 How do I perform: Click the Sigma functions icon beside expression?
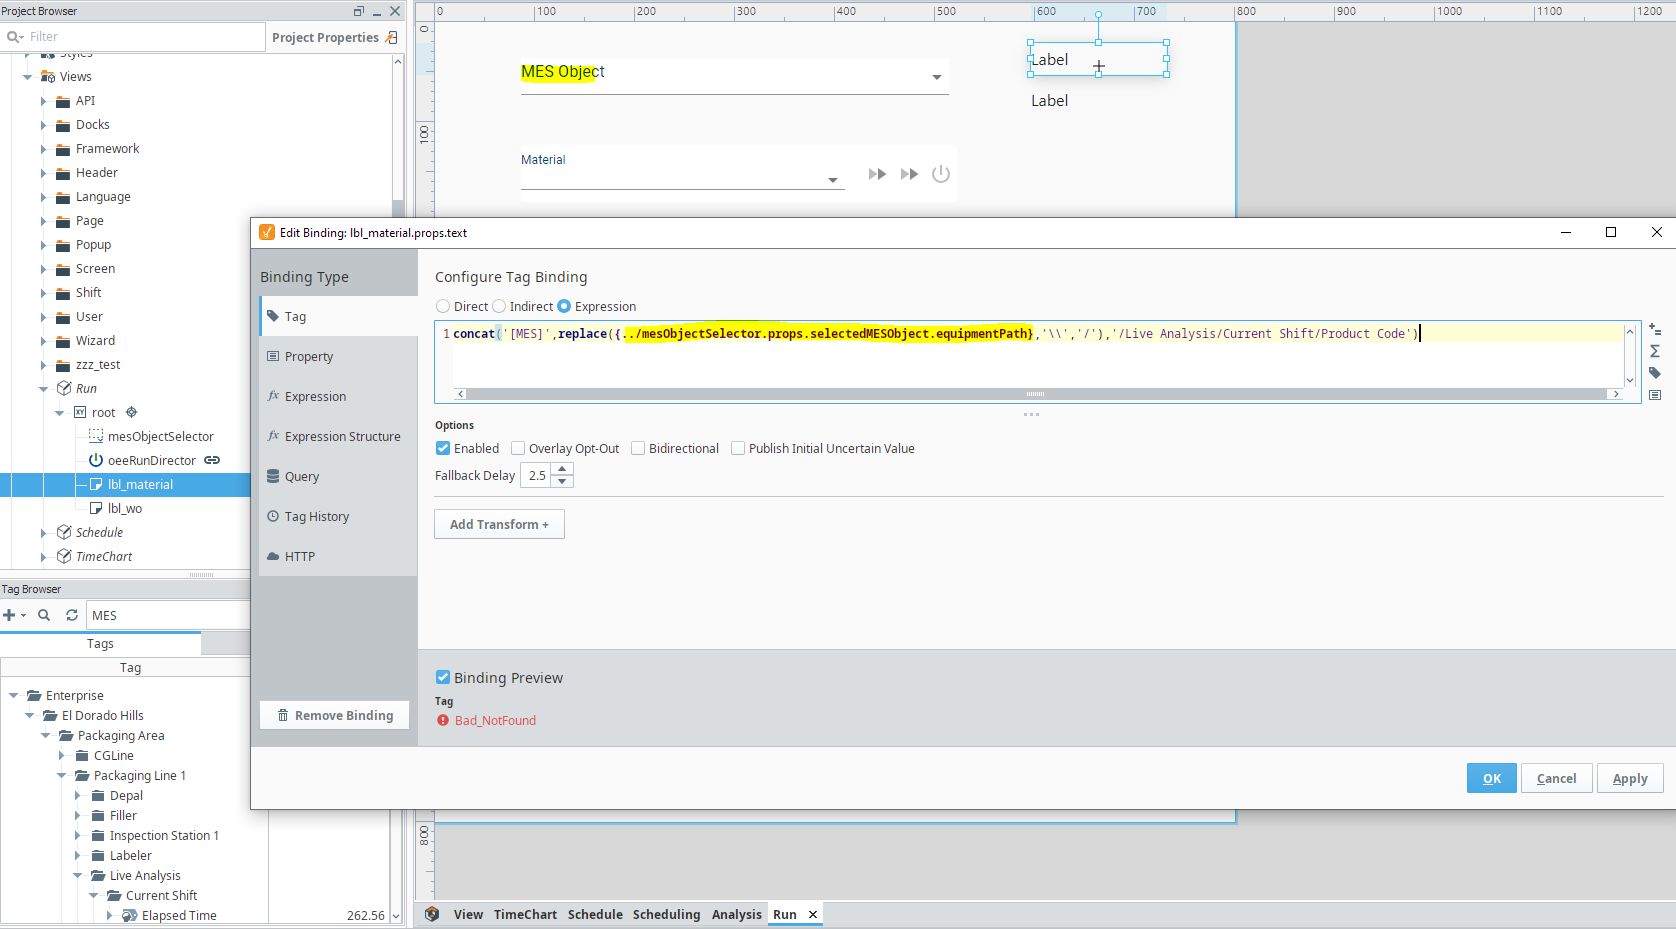[1655, 351]
